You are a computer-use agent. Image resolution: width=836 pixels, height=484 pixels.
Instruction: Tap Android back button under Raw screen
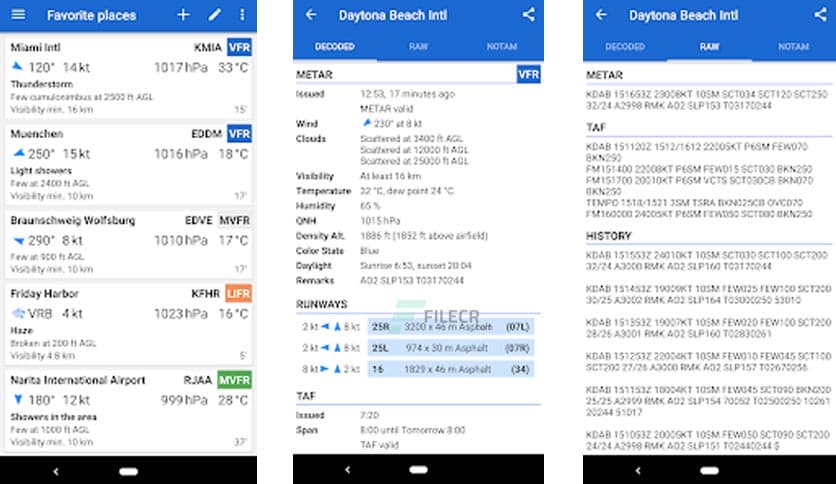coord(638,471)
